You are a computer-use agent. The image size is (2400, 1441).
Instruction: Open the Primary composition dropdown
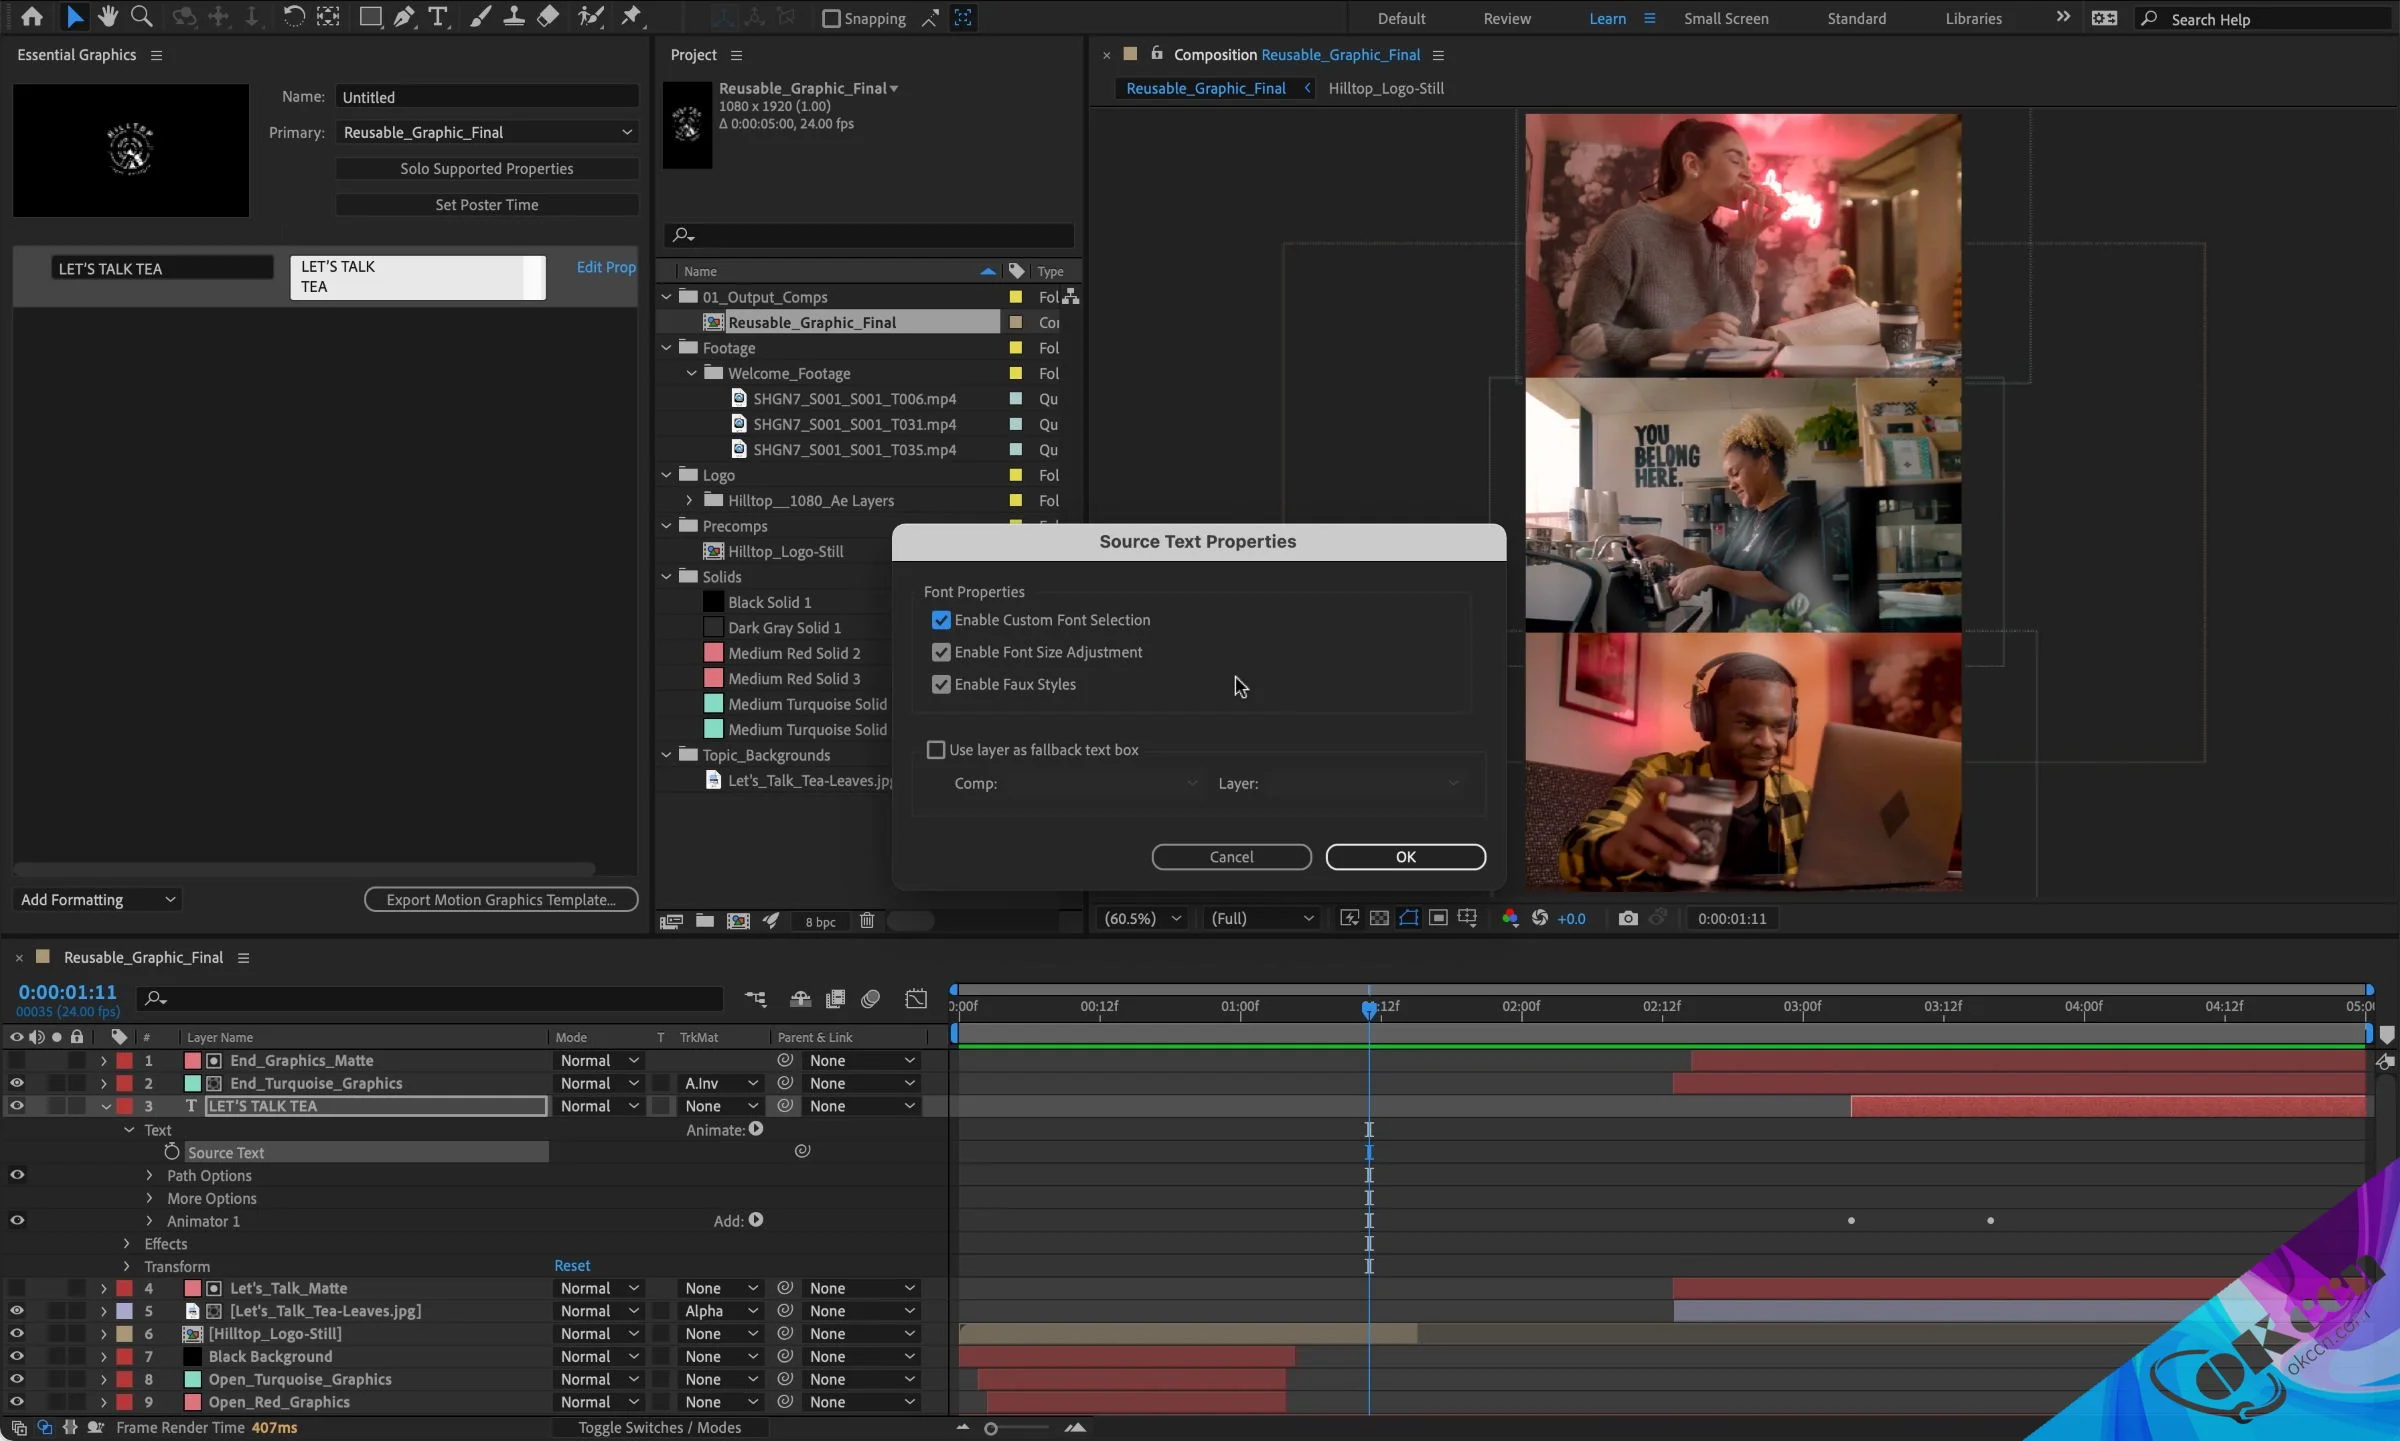tap(487, 132)
